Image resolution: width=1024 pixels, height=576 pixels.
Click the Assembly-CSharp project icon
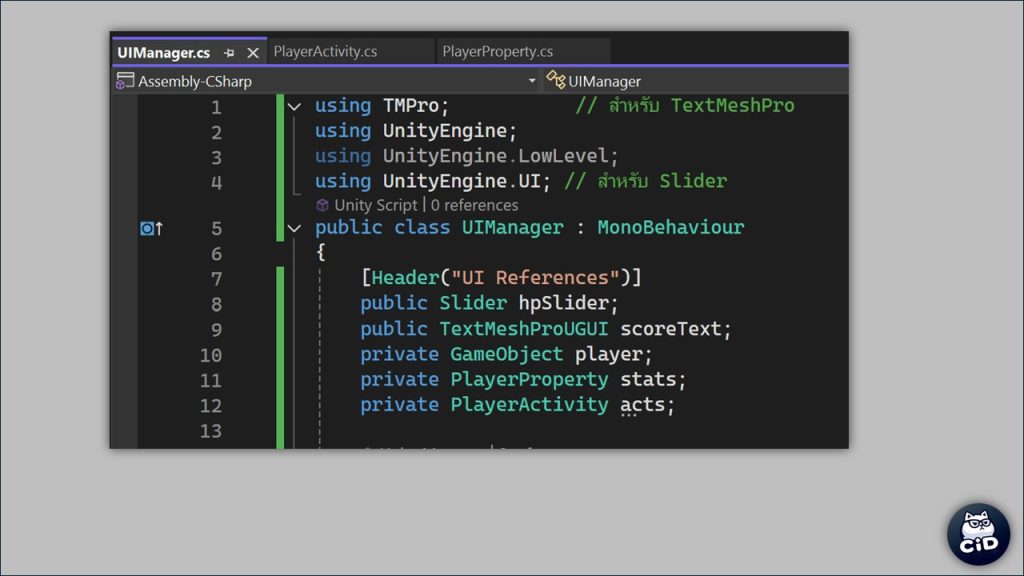tap(125, 81)
